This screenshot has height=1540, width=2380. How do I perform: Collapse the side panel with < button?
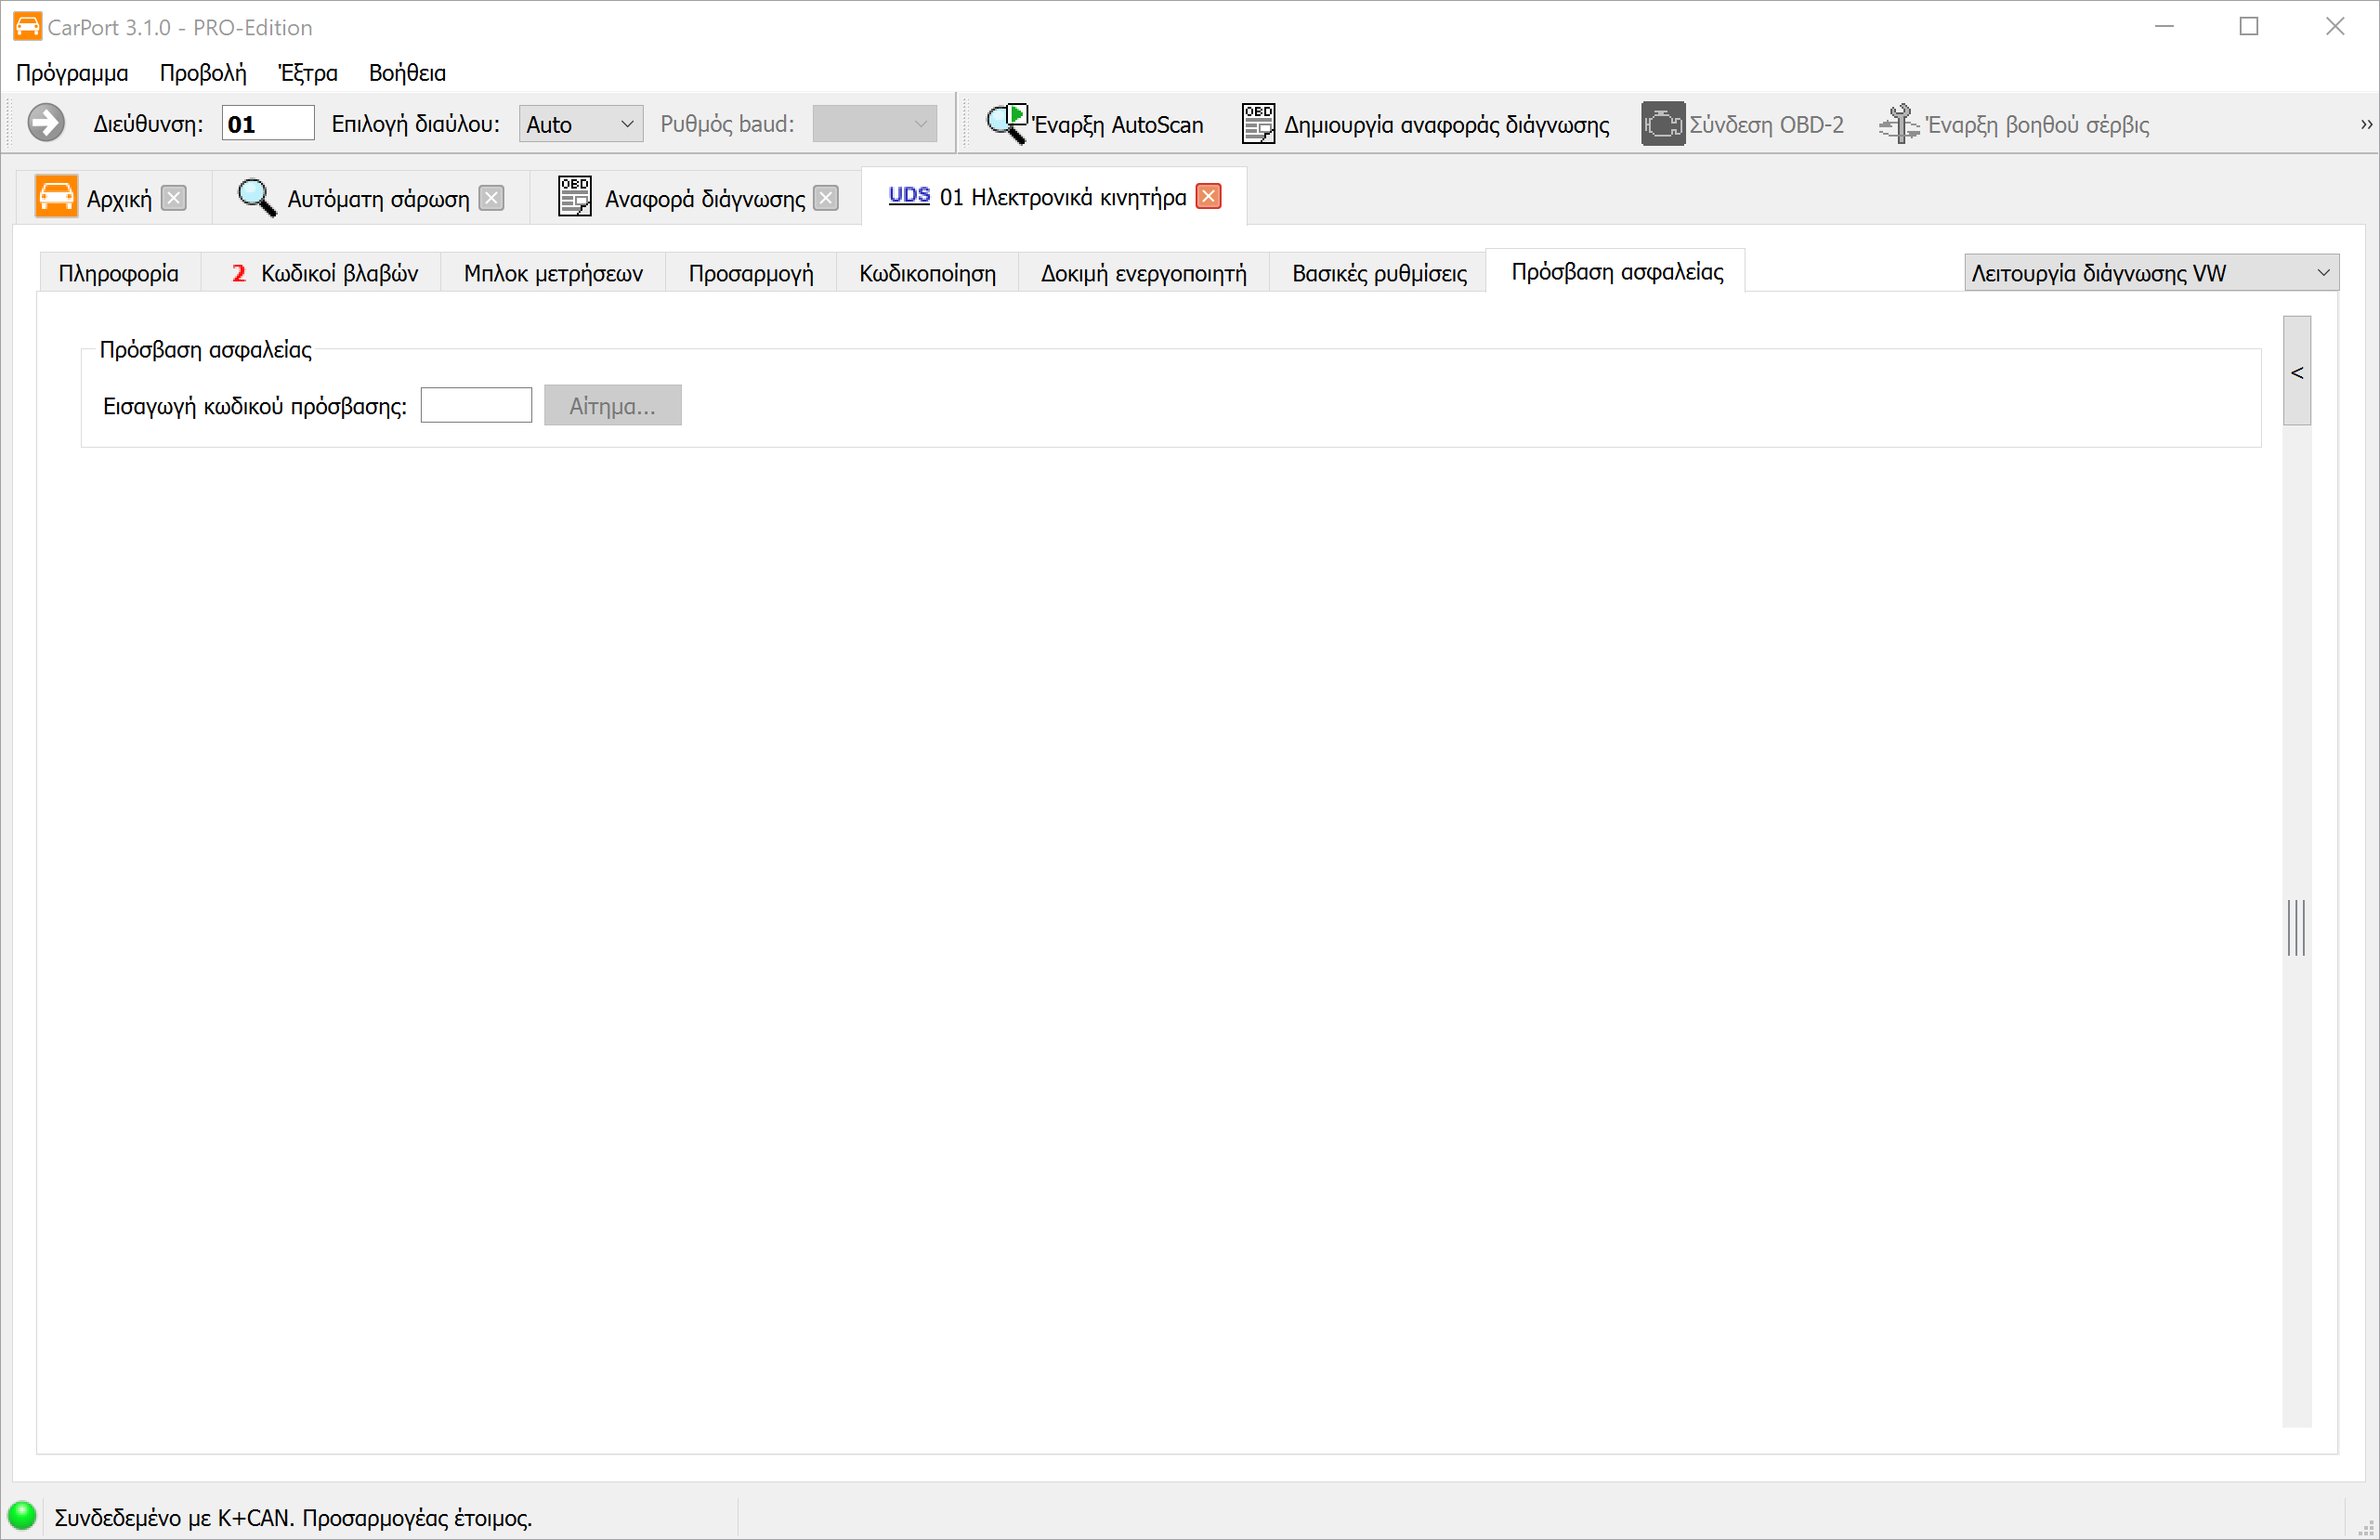coord(2297,372)
